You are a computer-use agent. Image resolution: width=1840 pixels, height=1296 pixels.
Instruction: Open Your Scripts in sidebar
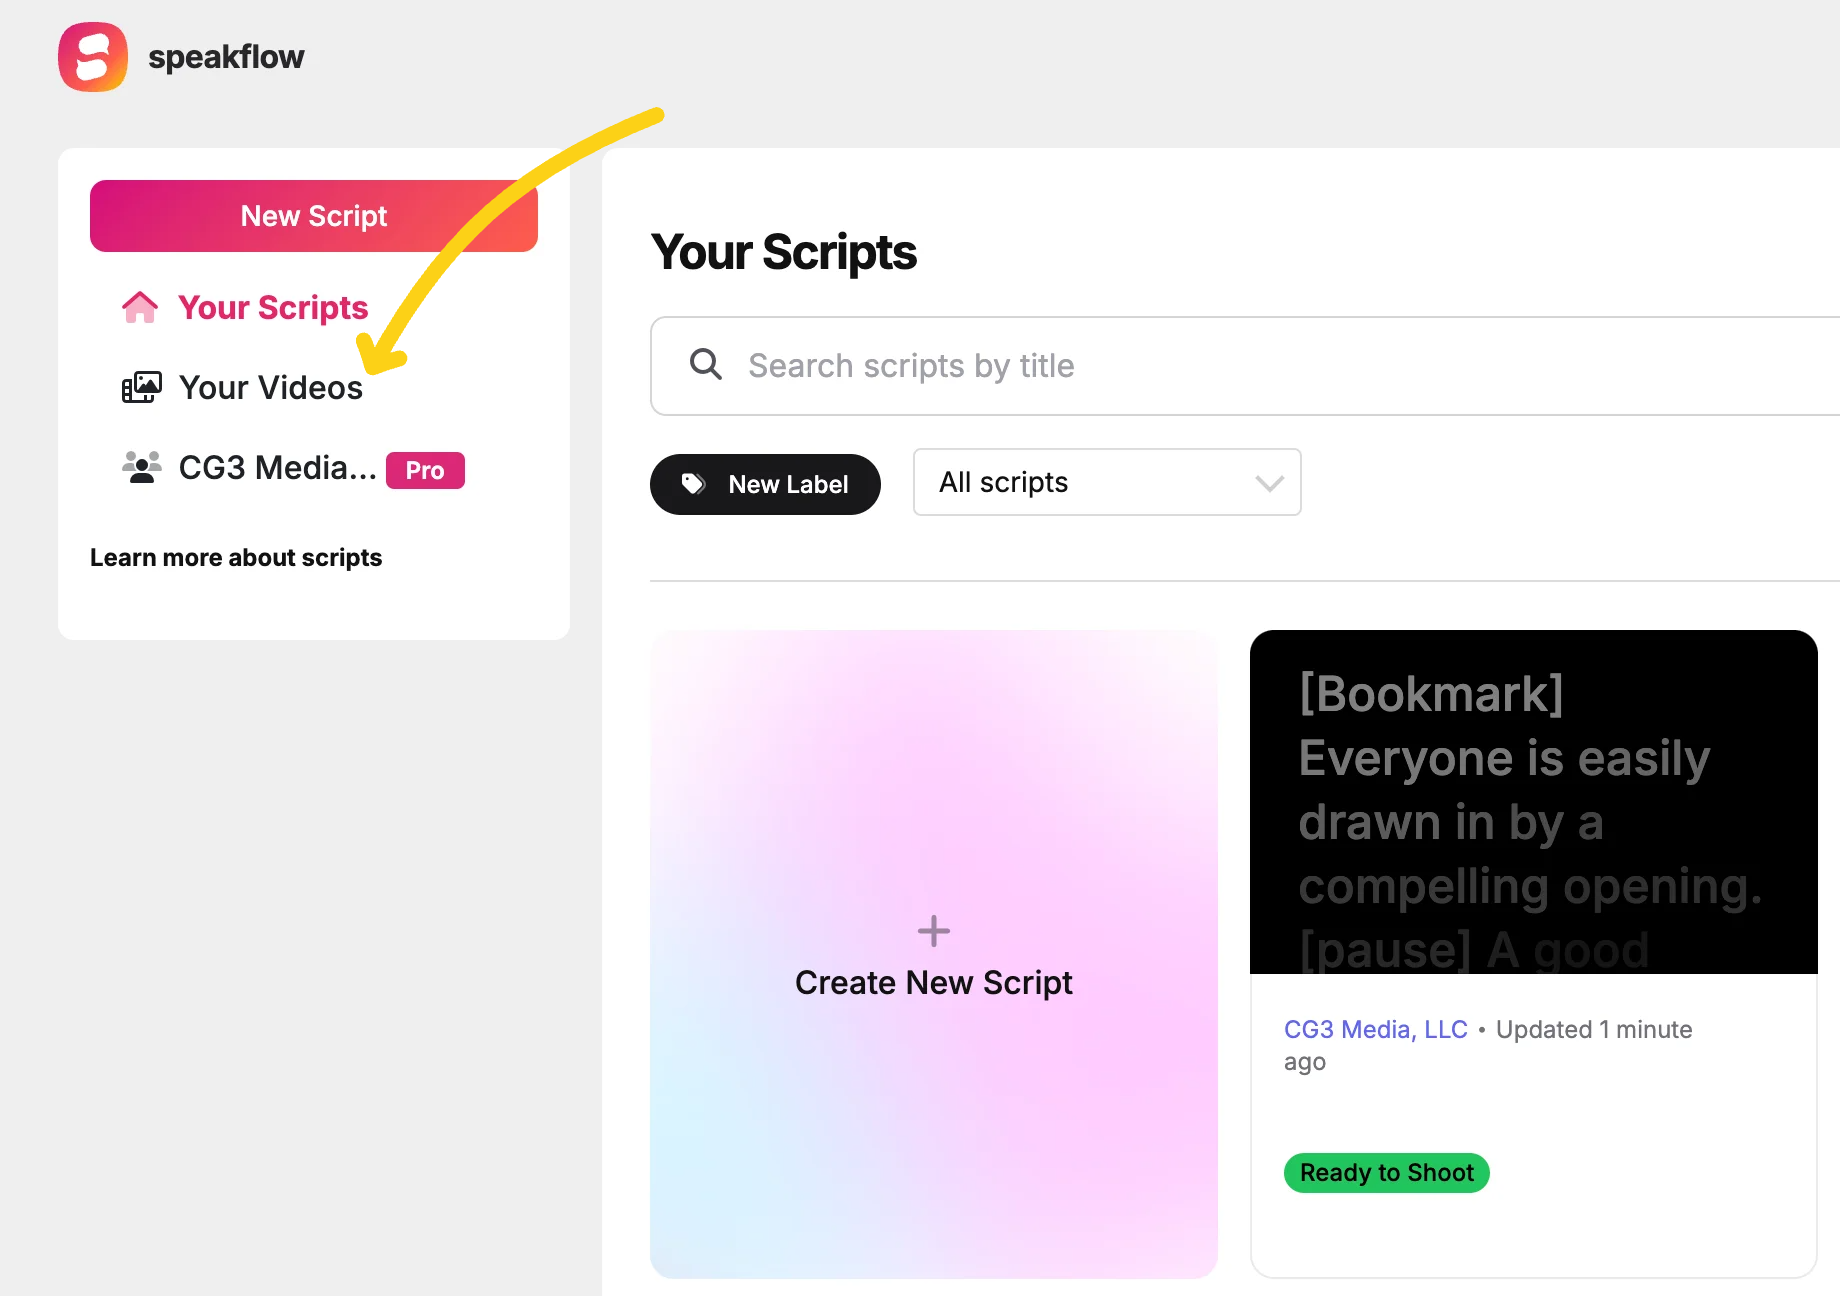tap(273, 307)
